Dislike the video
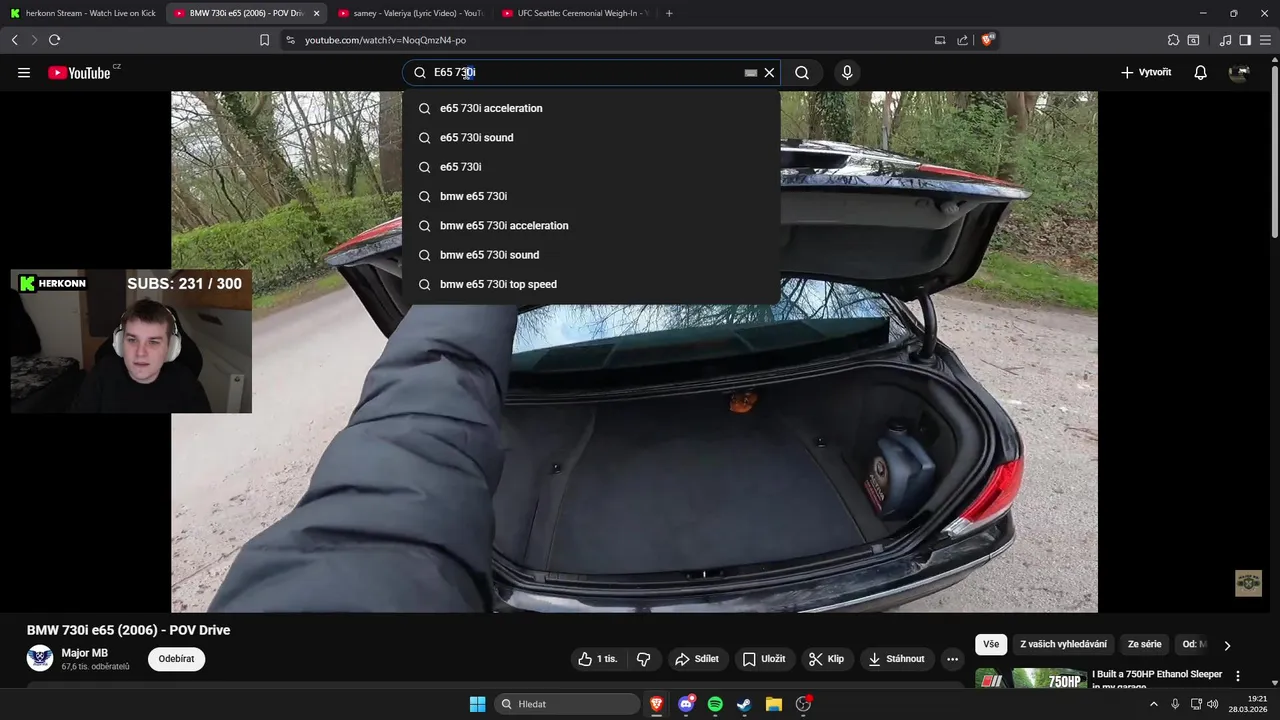Viewport: 1280px width, 720px height. [x=644, y=659]
